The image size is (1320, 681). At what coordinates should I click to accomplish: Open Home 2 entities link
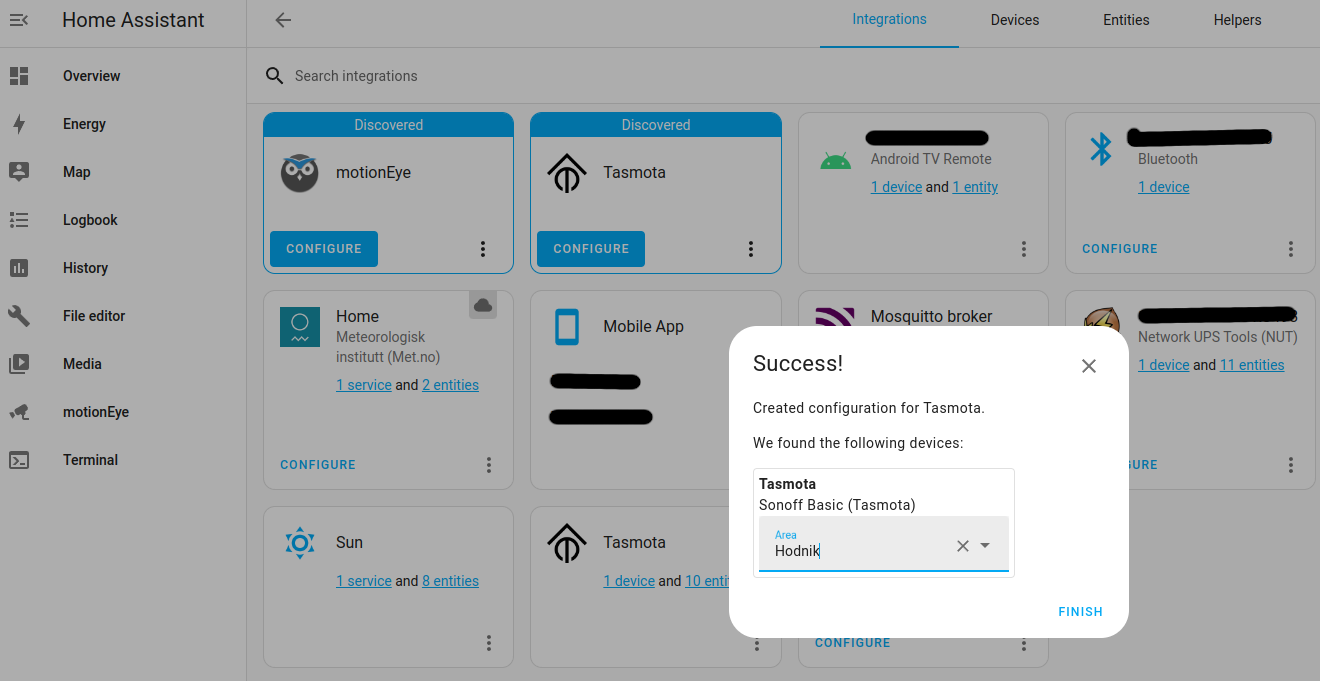(450, 385)
